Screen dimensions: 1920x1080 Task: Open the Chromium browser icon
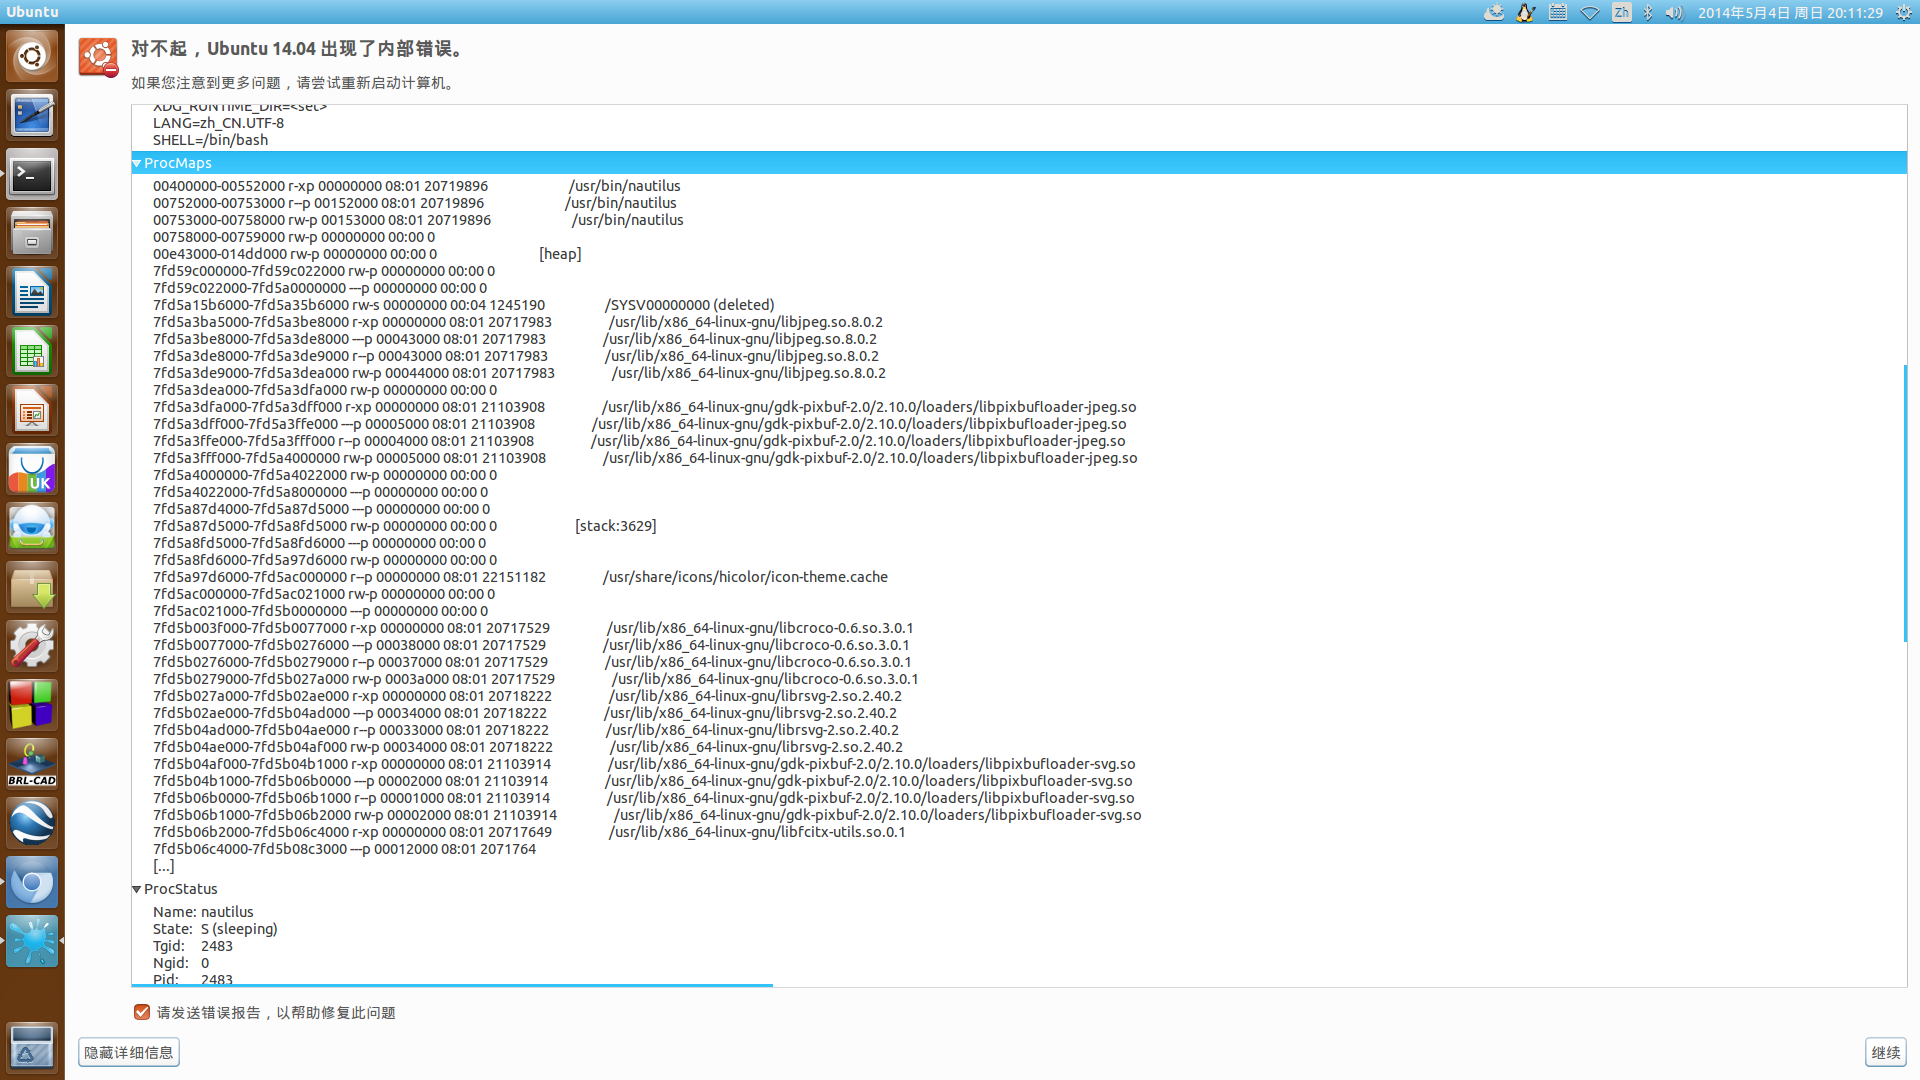point(32,883)
